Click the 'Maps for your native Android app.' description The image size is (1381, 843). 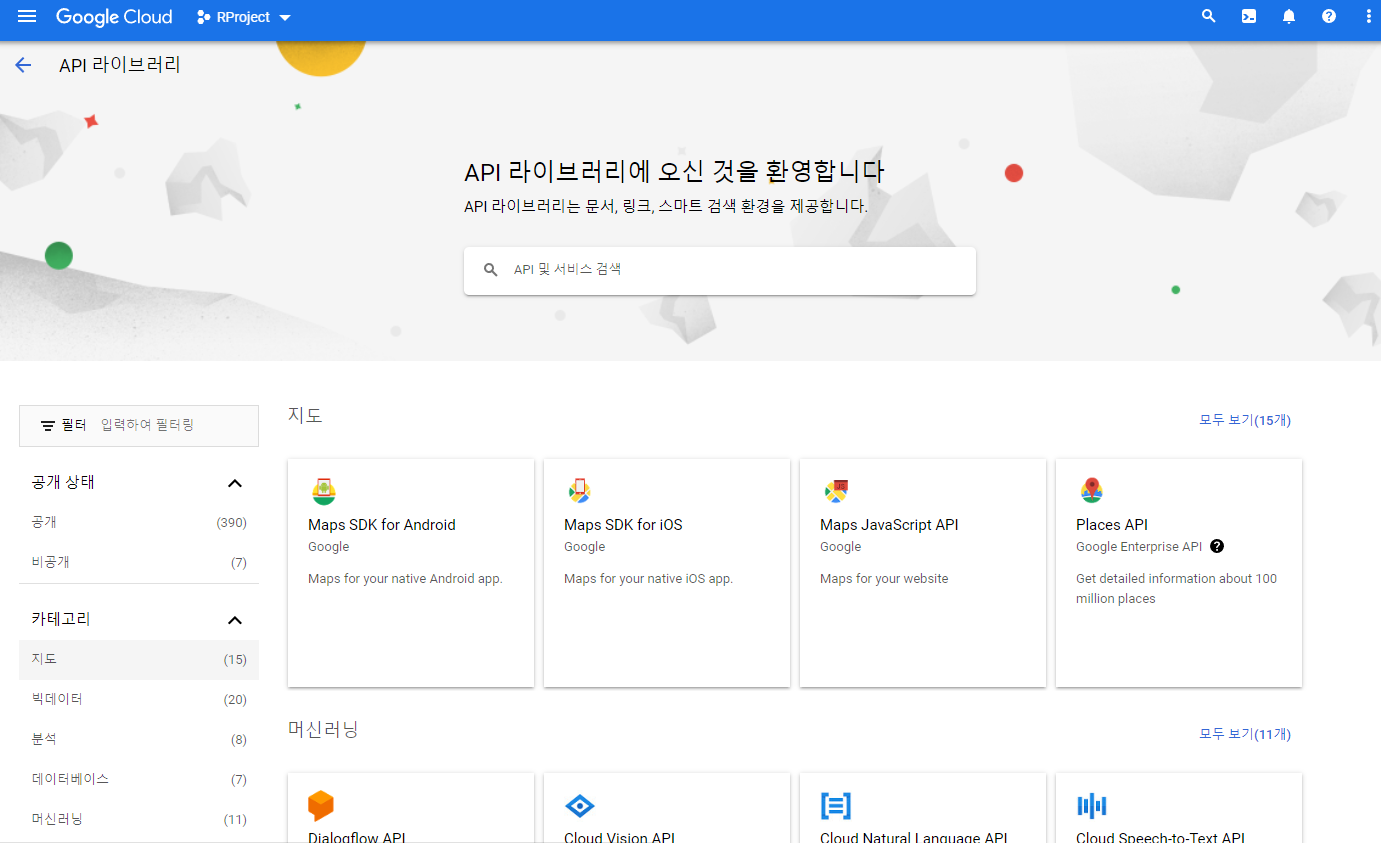(x=405, y=579)
